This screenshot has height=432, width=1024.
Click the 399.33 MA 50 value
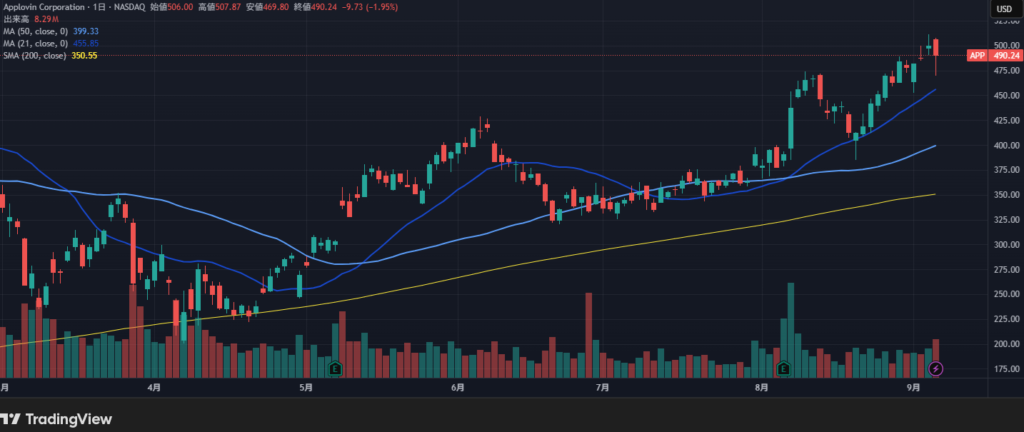click(86, 31)
